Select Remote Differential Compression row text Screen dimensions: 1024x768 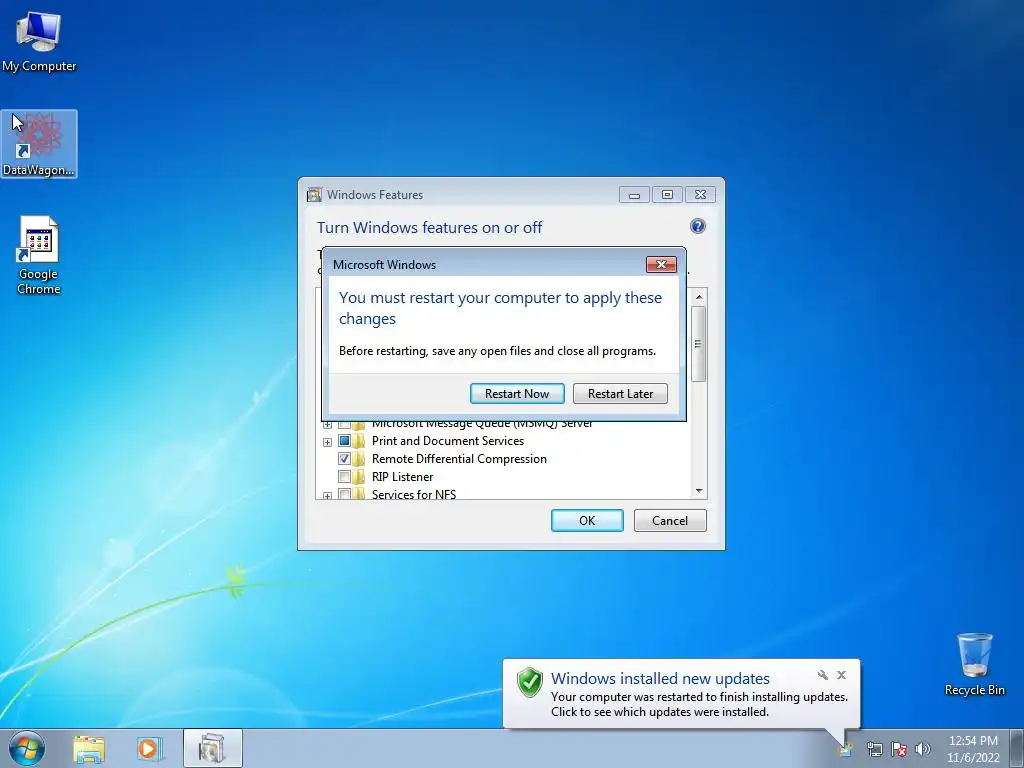(459, 458)
